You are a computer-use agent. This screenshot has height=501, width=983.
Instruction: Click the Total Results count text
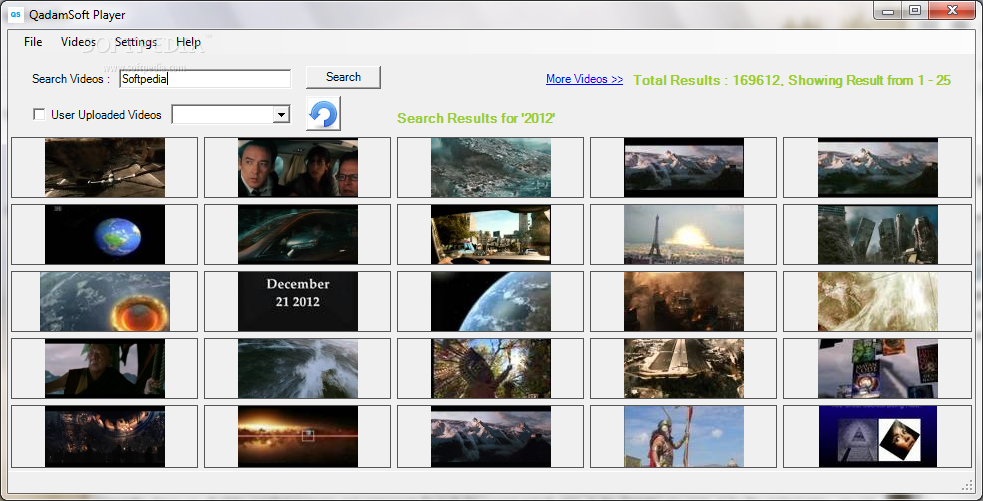point(792,80)
